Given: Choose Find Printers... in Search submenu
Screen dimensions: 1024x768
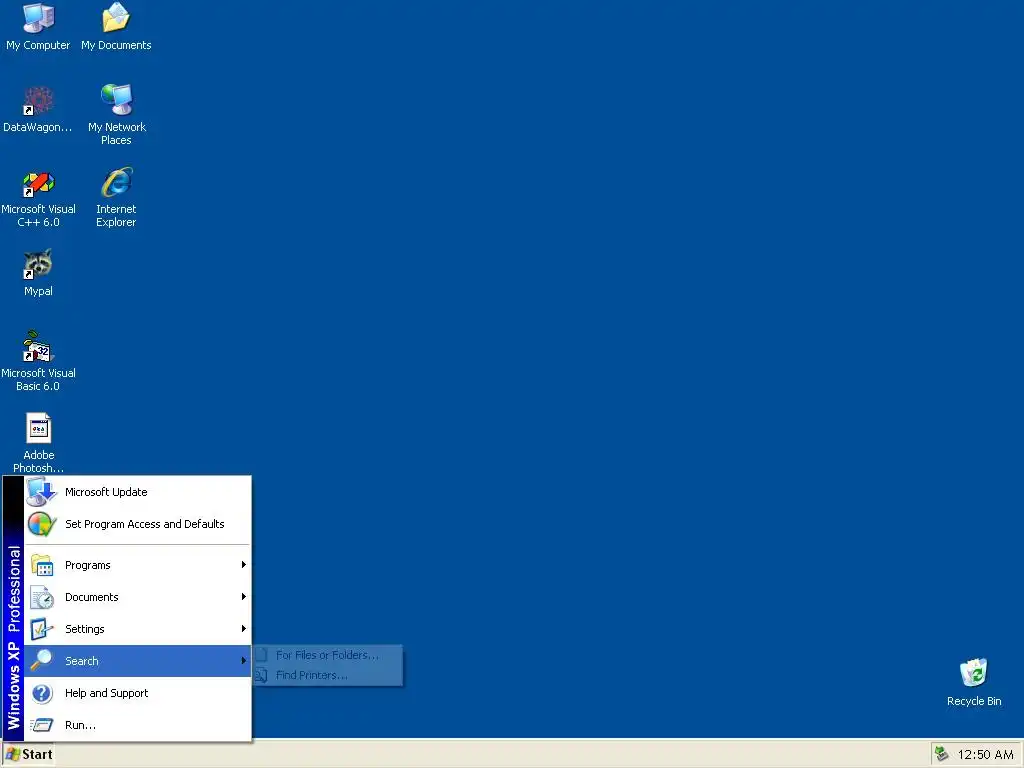Looking at the screenshot, I should coord(328,675).
